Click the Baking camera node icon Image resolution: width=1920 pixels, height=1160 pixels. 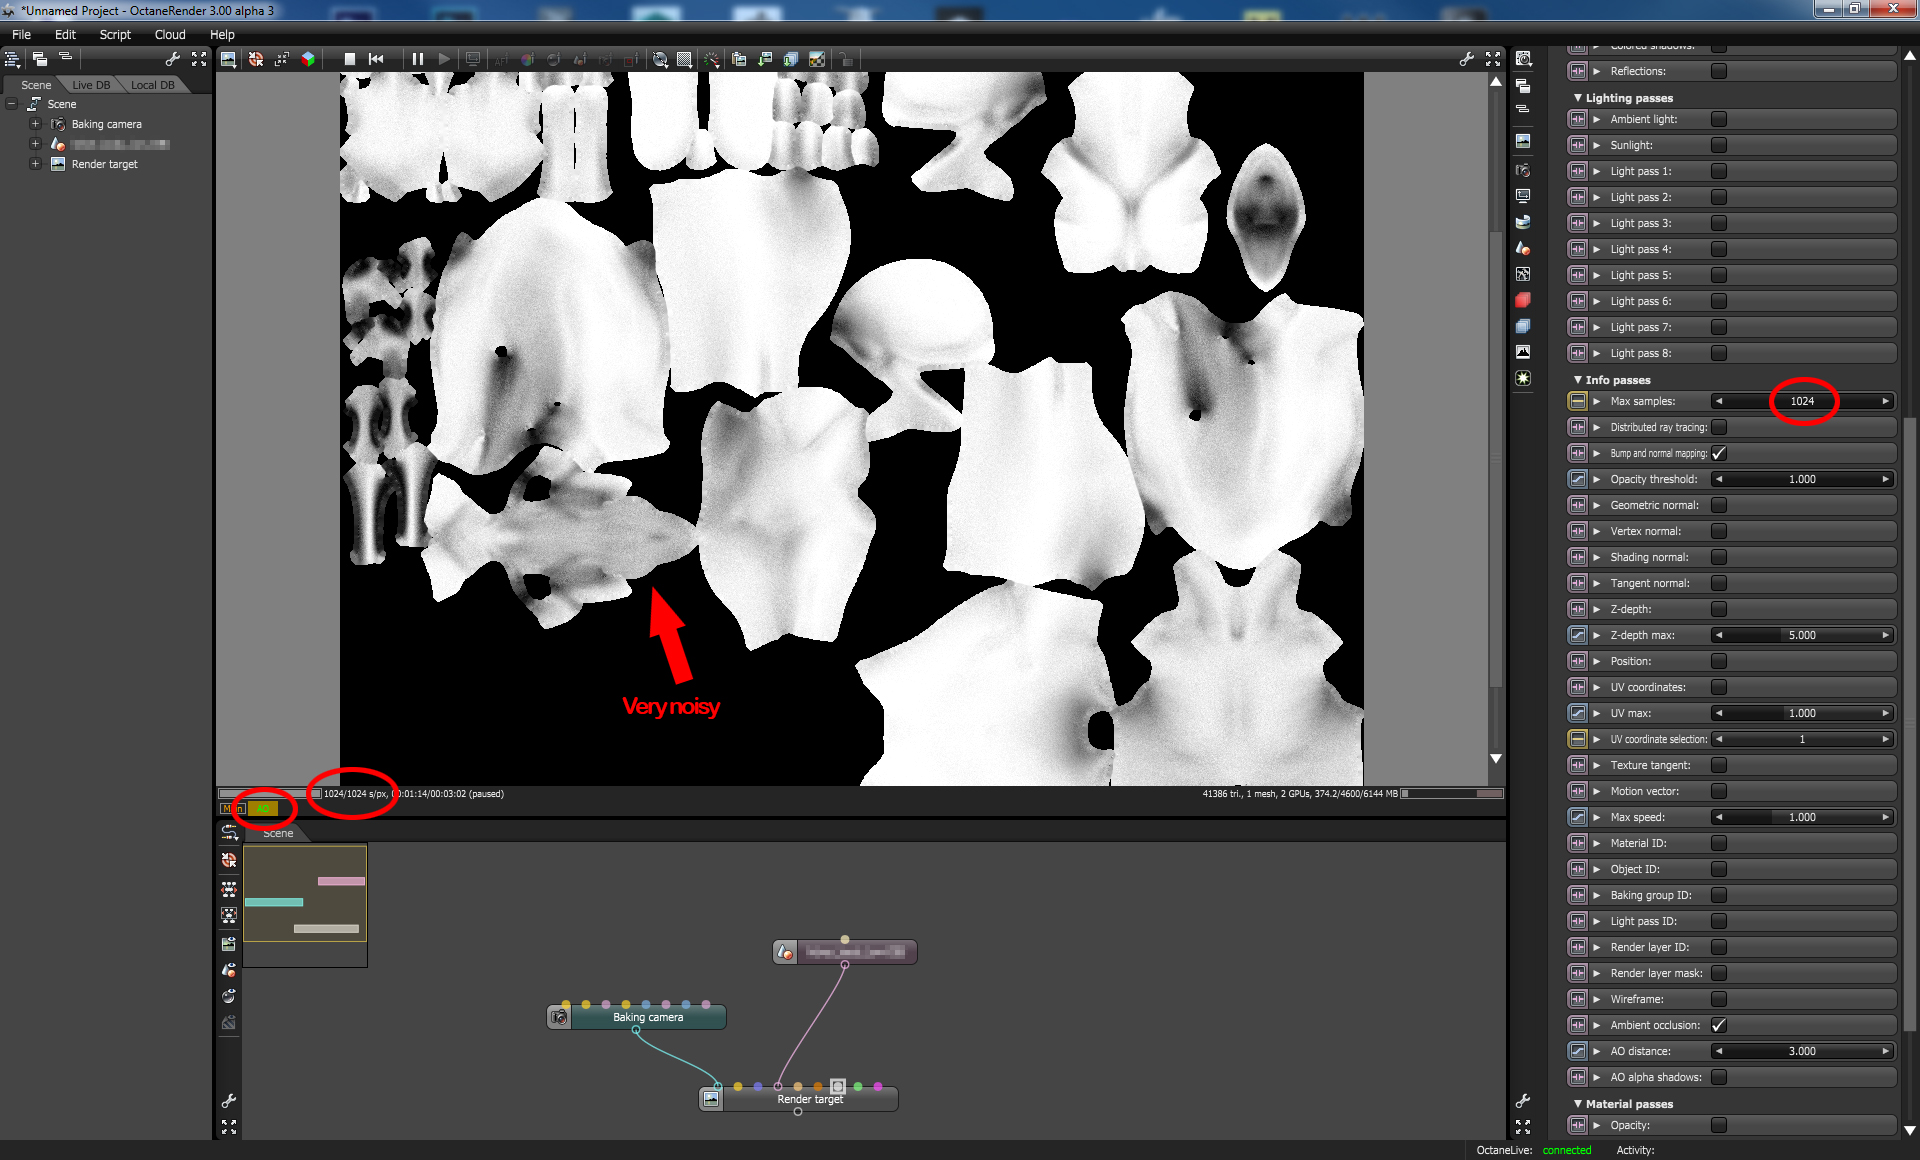click(560, 1017)
